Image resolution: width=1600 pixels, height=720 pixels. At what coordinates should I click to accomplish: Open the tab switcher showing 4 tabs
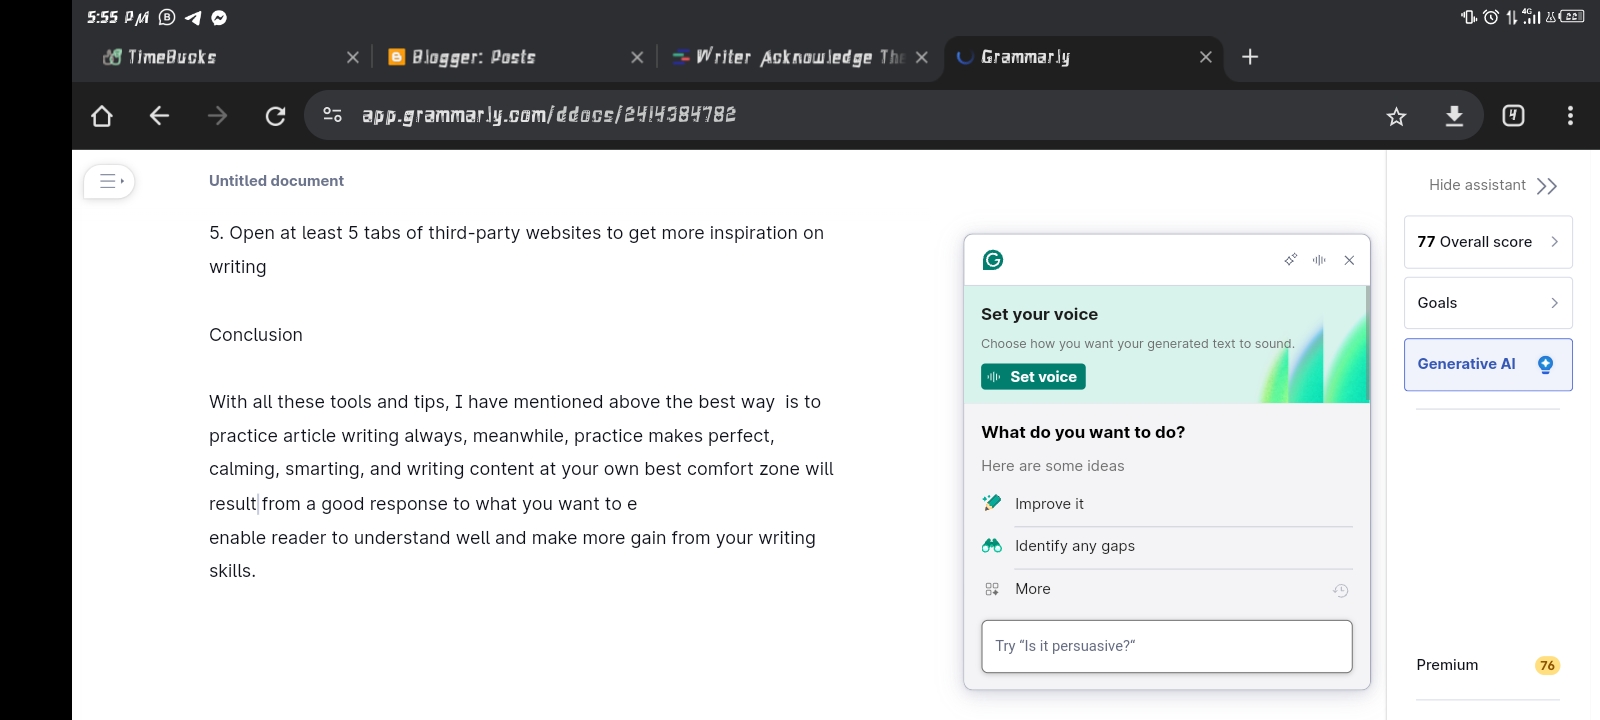1513,115
